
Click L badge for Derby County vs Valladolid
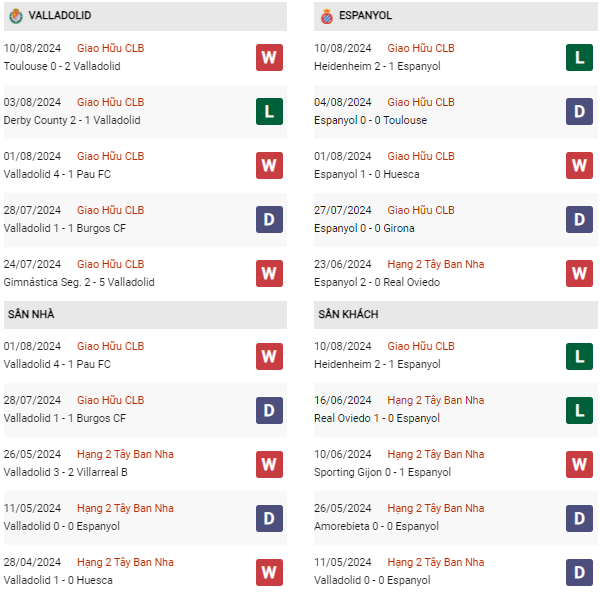click(268, 111)
